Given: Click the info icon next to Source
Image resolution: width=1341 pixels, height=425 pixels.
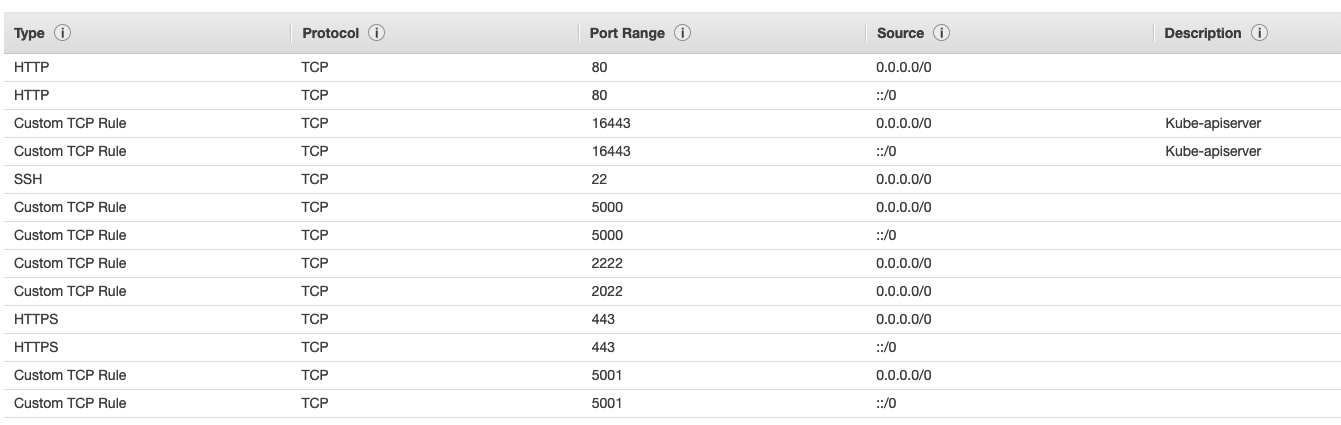Looking at the screenshot, I should (941, 34).
